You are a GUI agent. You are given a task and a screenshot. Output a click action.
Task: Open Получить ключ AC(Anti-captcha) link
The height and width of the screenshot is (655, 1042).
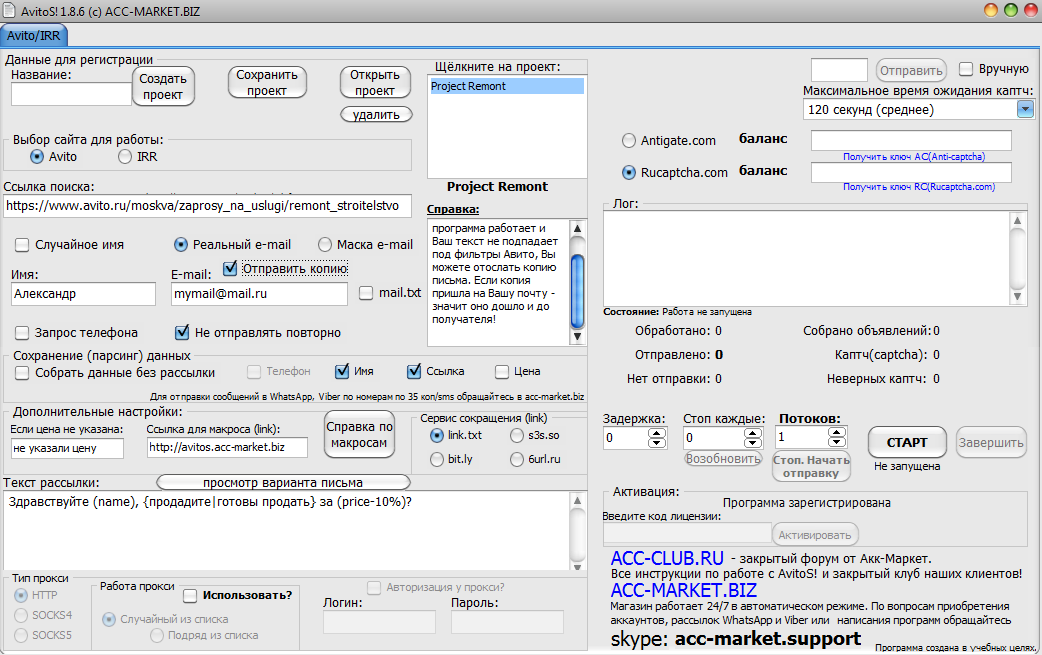click(x=914, y=157)
